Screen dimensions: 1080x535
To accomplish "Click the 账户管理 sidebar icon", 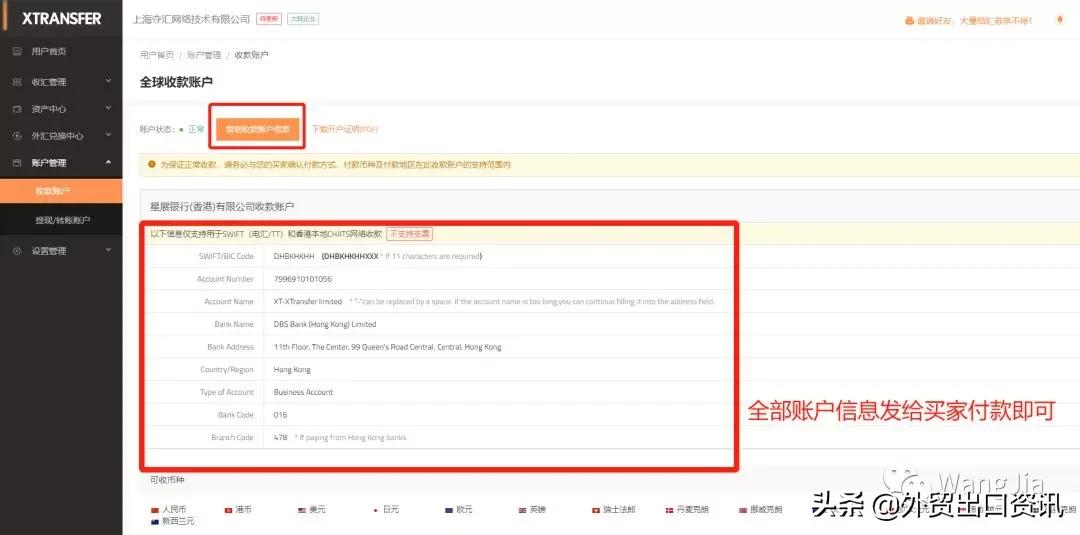I will pos(18,162).
